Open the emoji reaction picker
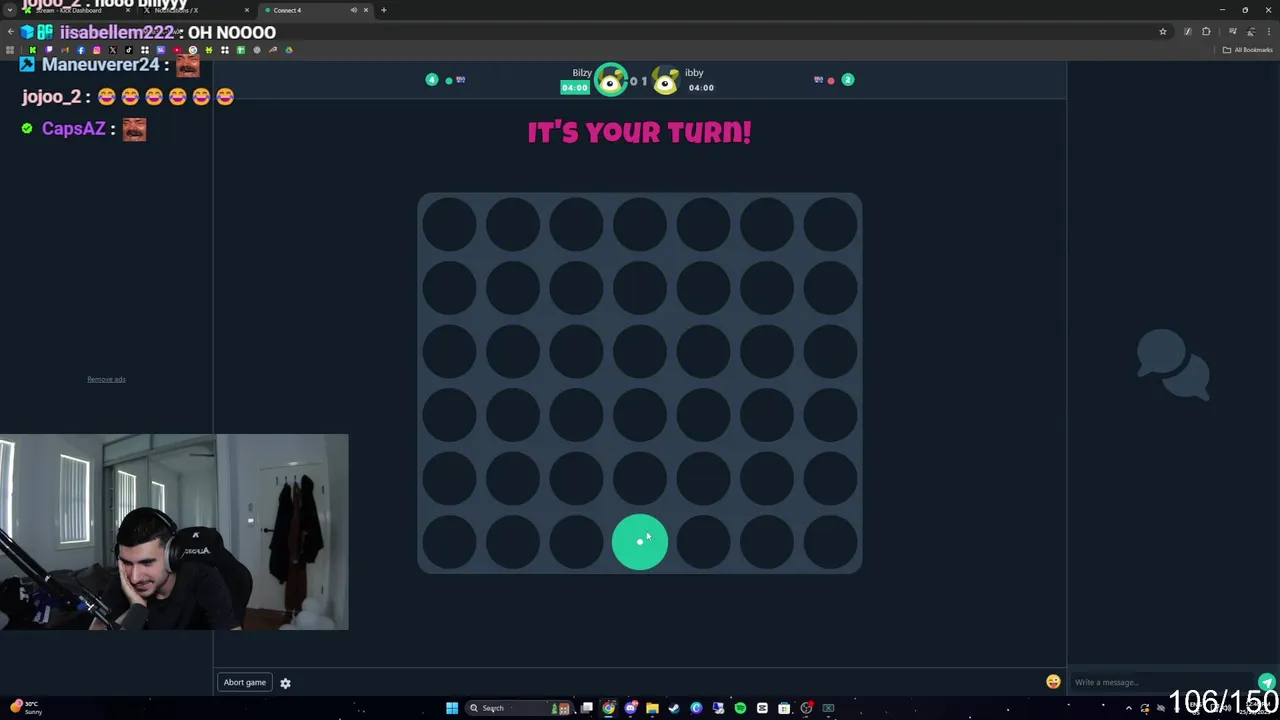The image size is (1280, 720). [1053, 682]
